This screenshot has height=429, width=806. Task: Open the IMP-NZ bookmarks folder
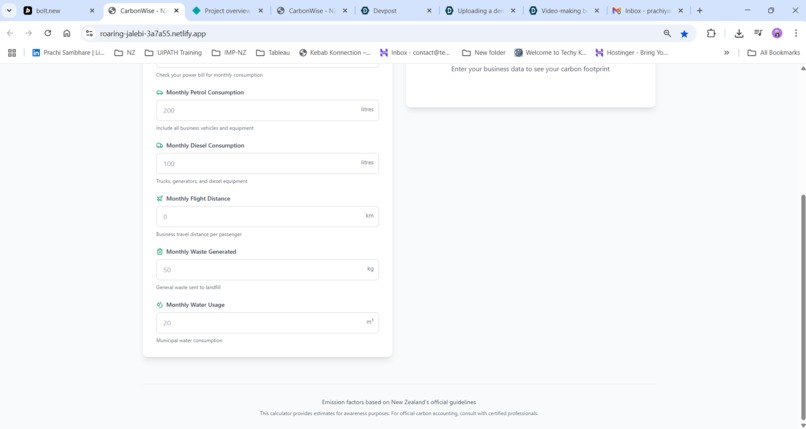click(x=229, y=52)
